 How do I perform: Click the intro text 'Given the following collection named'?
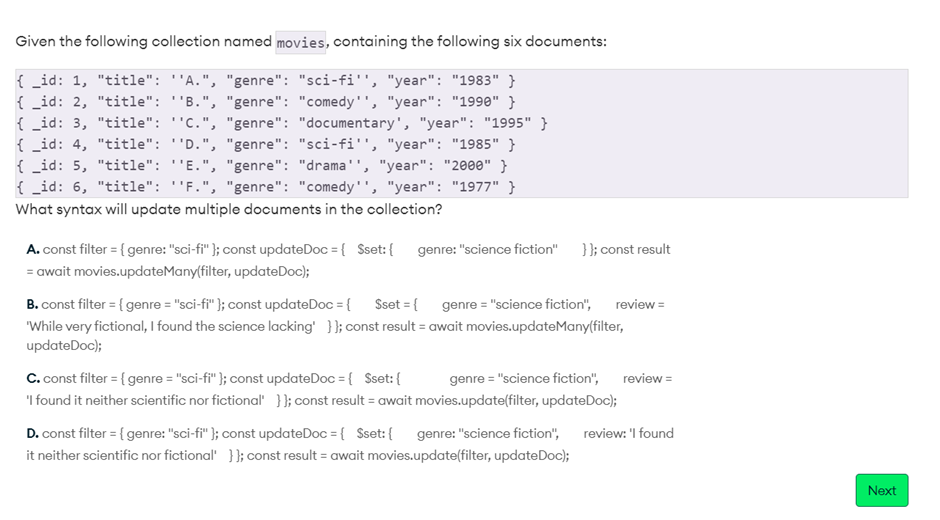tap(144, 42)
